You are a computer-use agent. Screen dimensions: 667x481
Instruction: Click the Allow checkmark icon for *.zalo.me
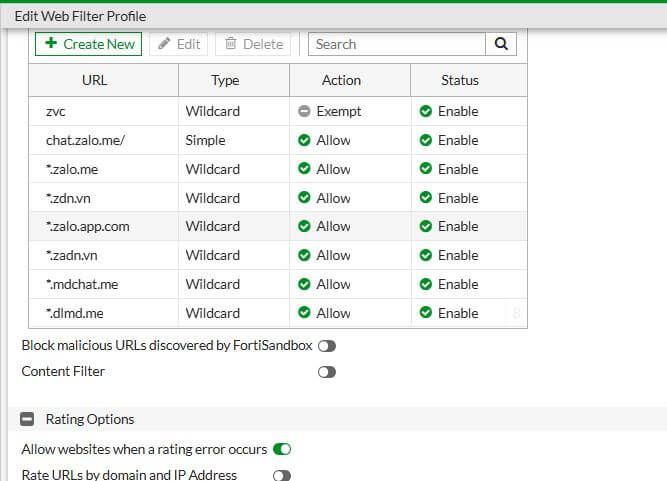tap(304, 168)
